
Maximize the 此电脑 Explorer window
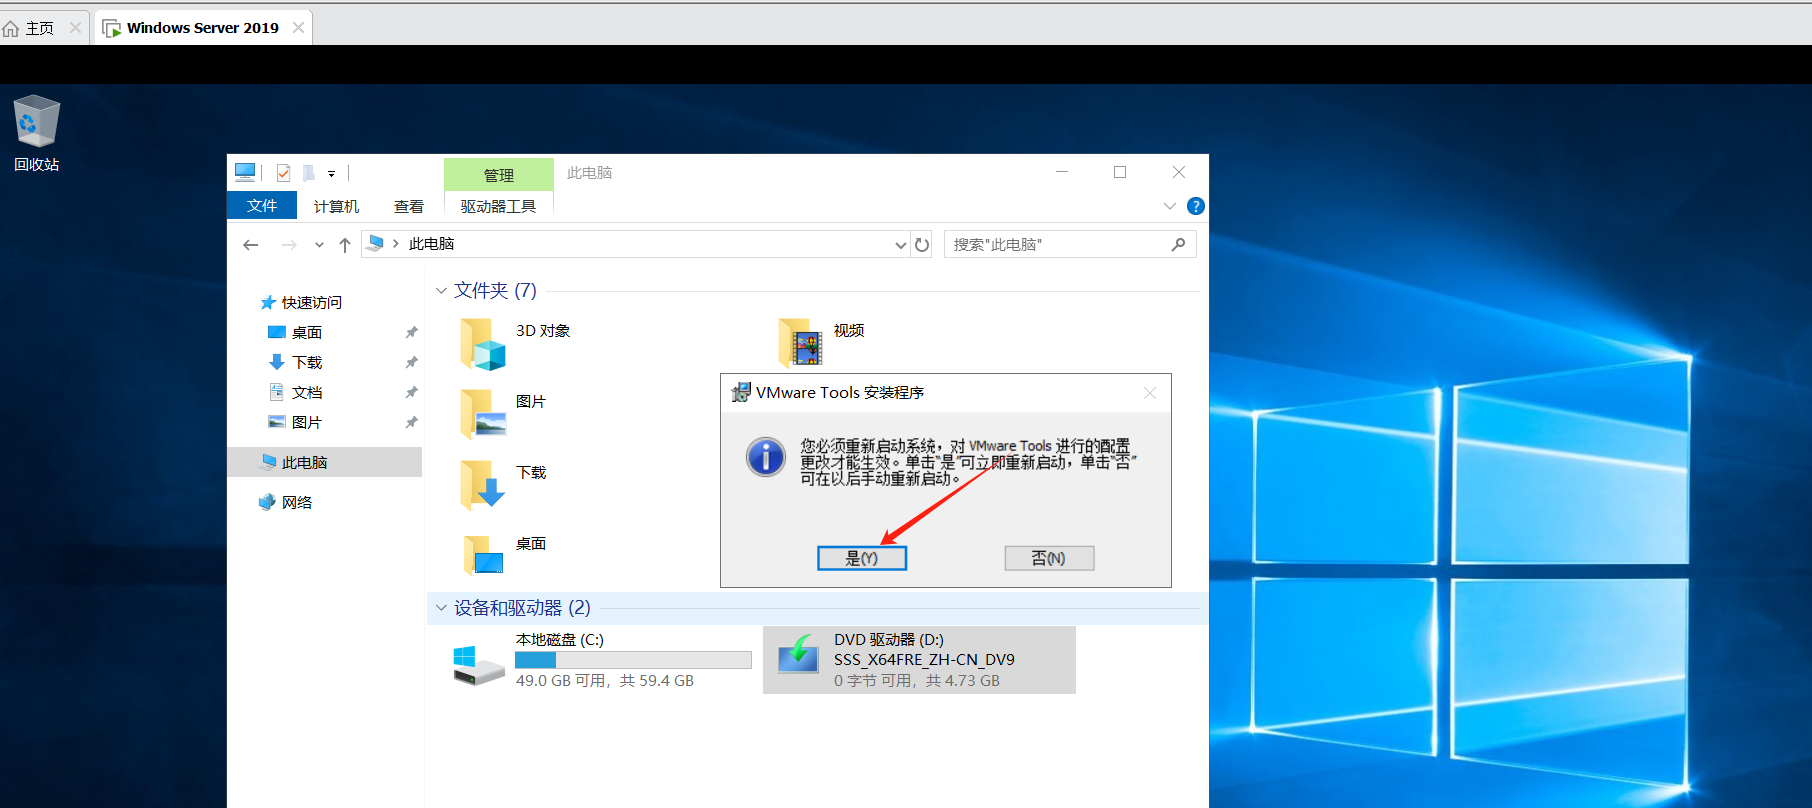[1120, 172]
